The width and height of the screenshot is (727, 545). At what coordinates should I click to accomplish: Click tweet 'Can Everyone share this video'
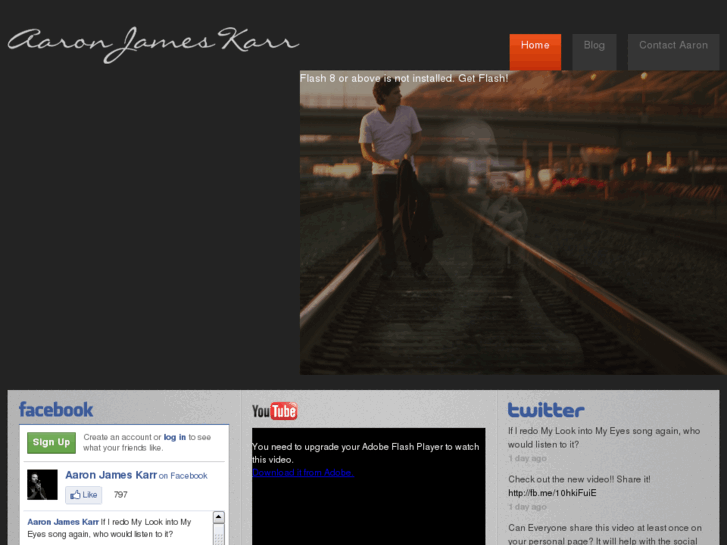coord(605,534)
